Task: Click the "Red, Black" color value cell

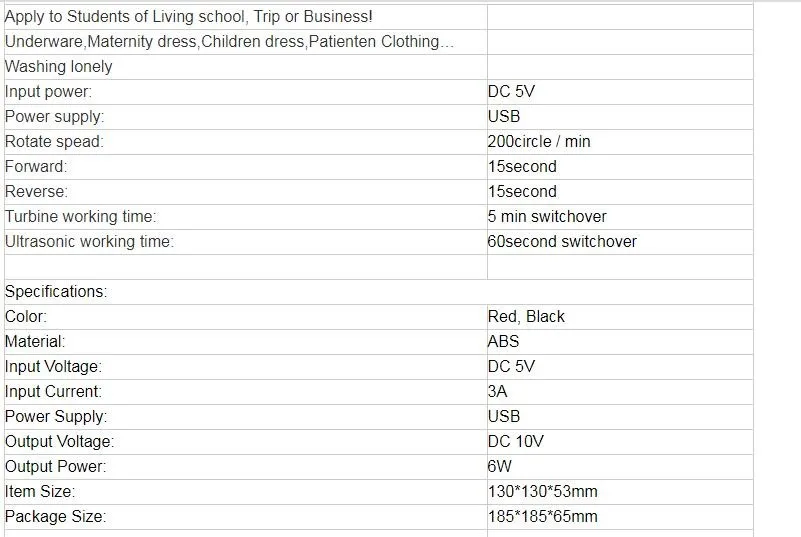Action: [x=526, y=317]
